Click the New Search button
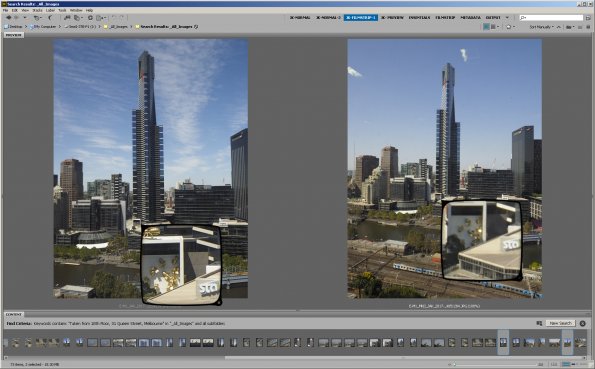595x369 pixels. tap(560, 323)
